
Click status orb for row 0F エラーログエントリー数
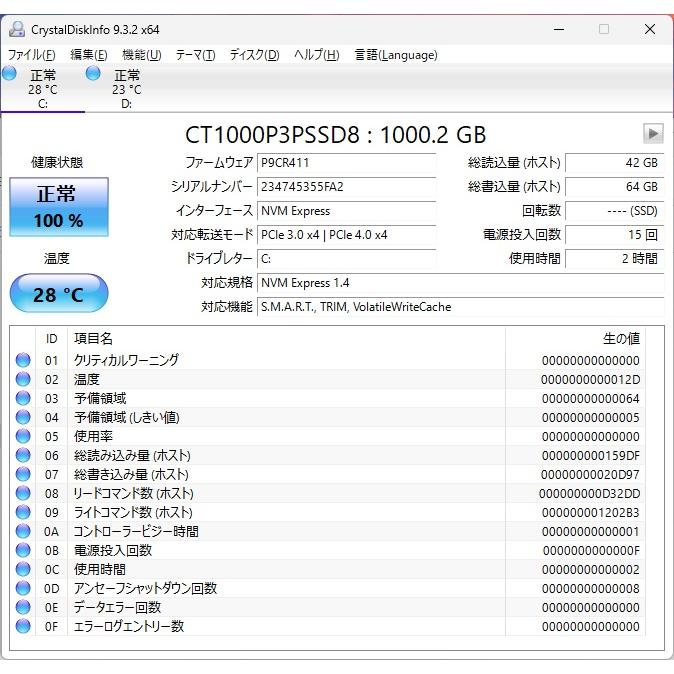point(23,626)
